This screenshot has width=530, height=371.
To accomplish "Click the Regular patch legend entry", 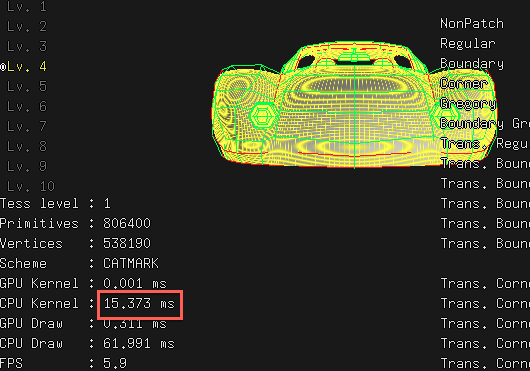I will click(468, 44).
